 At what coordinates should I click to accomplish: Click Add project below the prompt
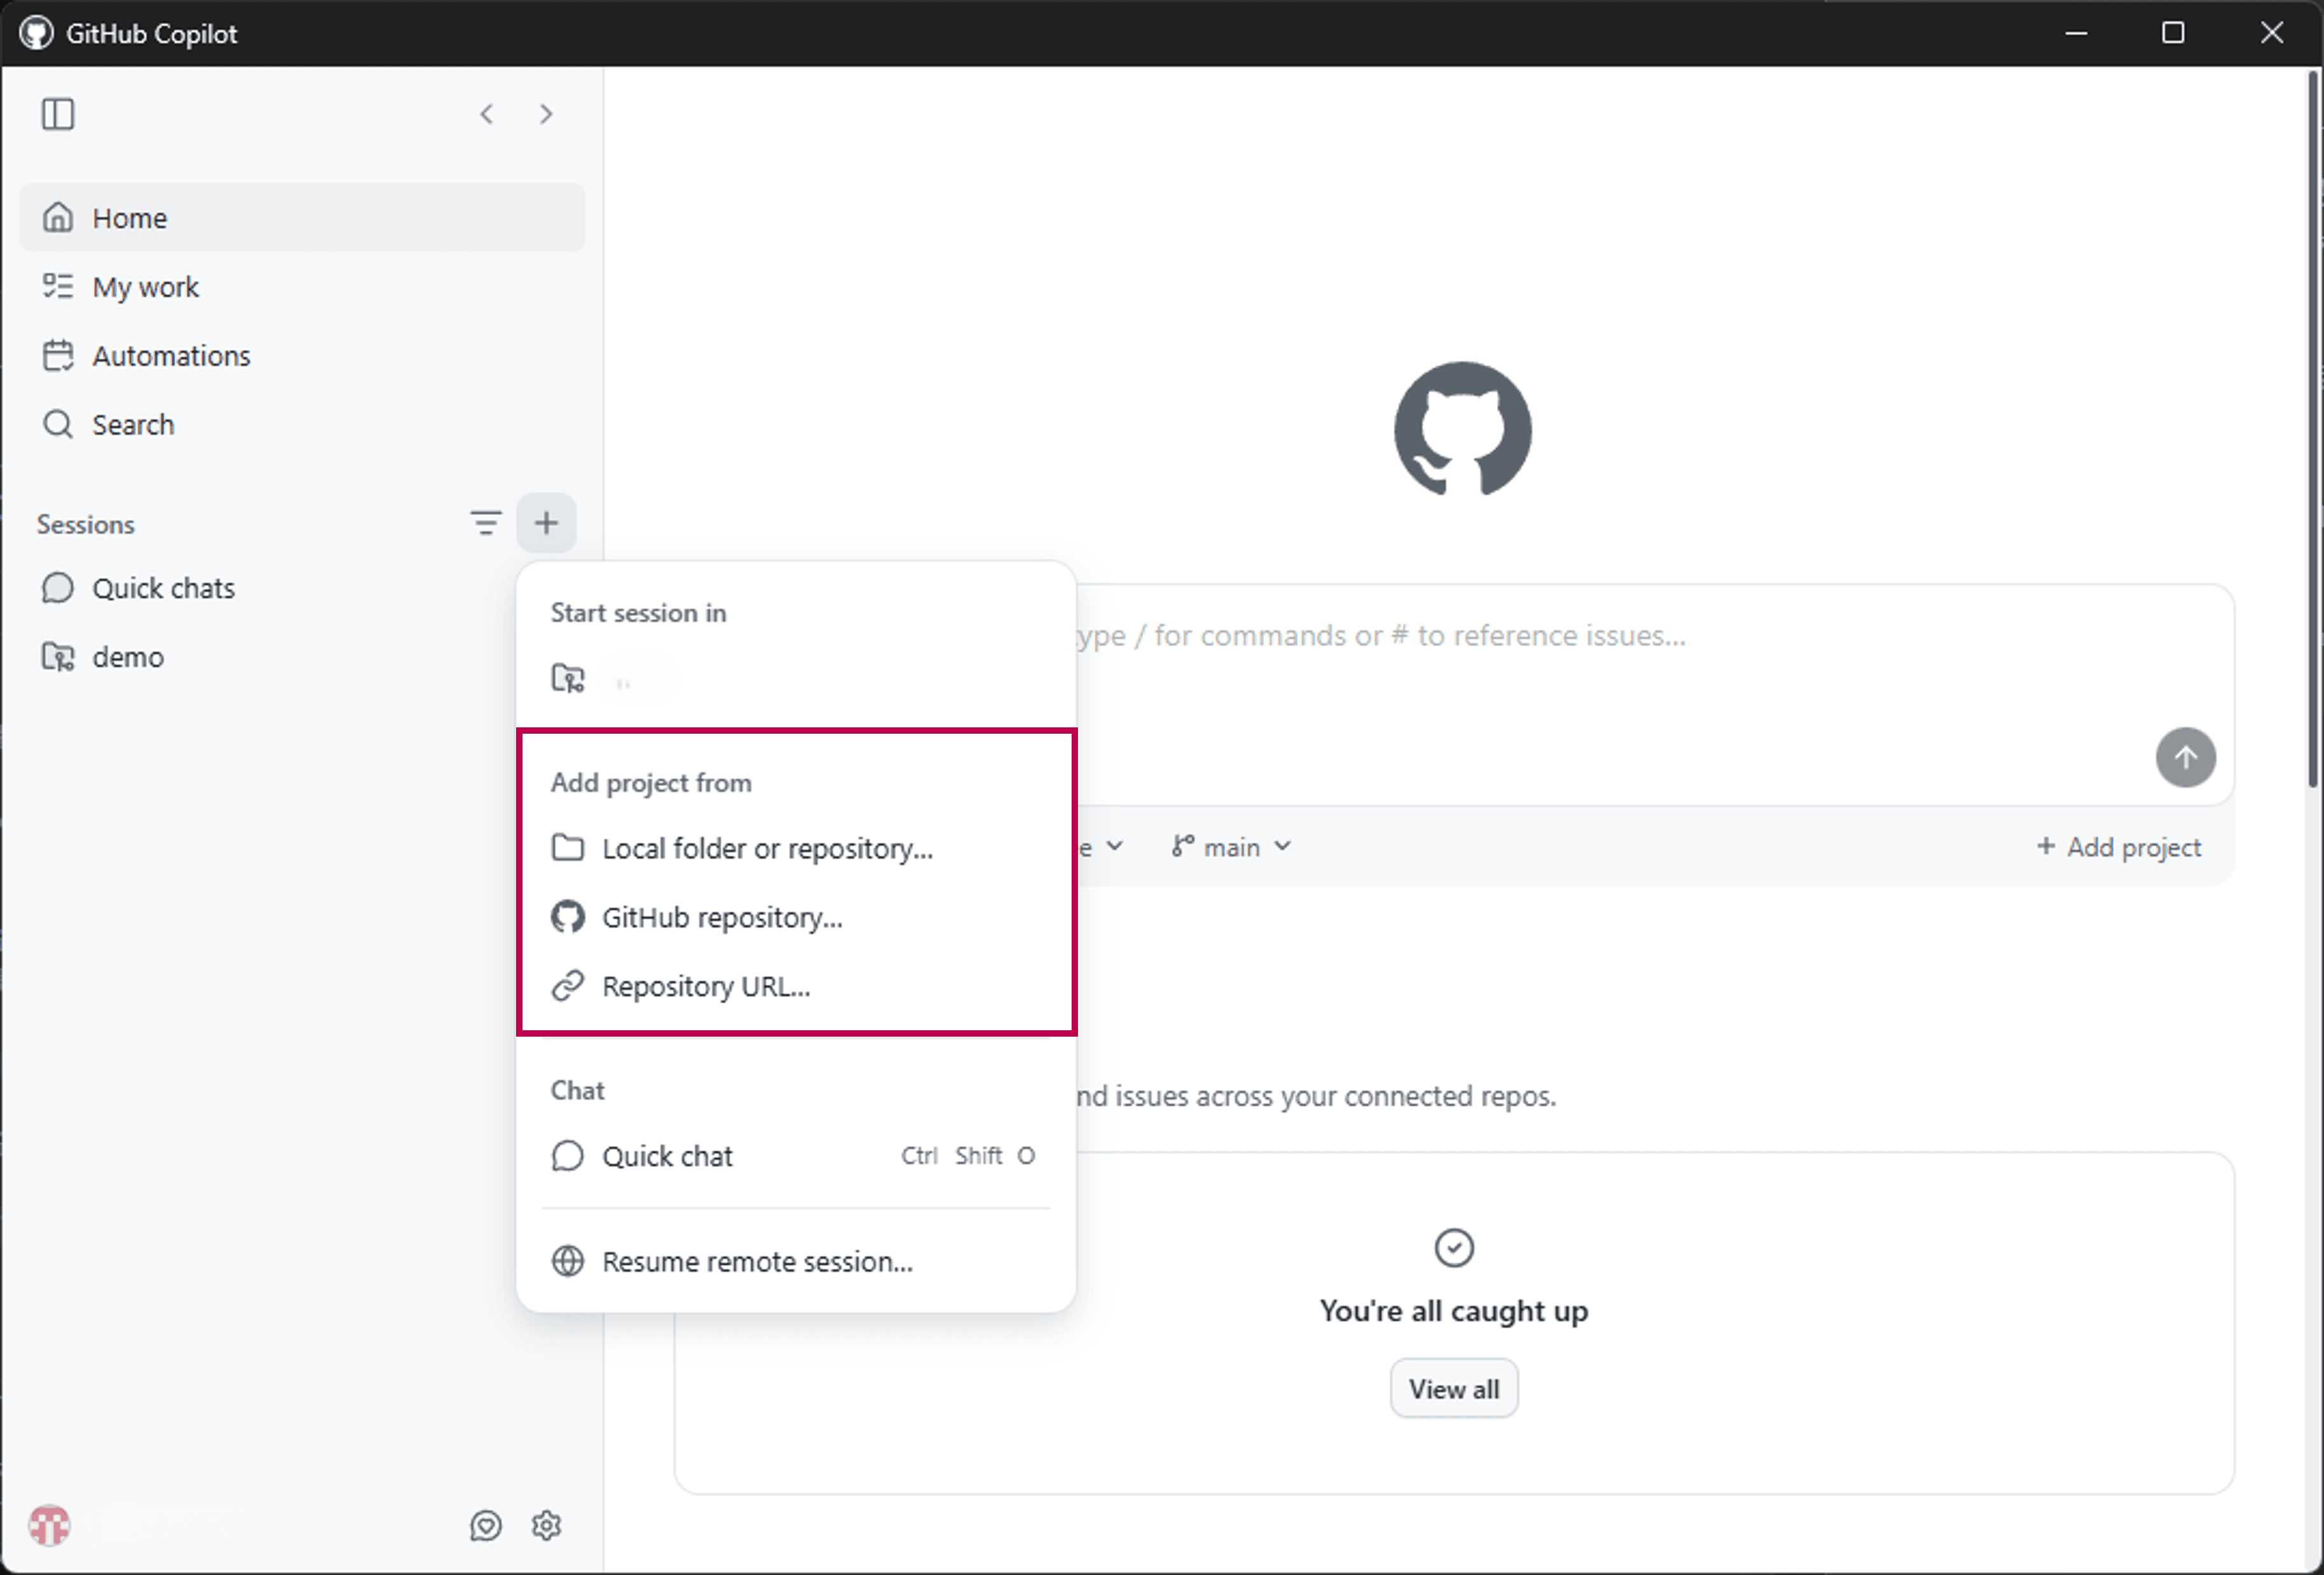pos(2119,847)
